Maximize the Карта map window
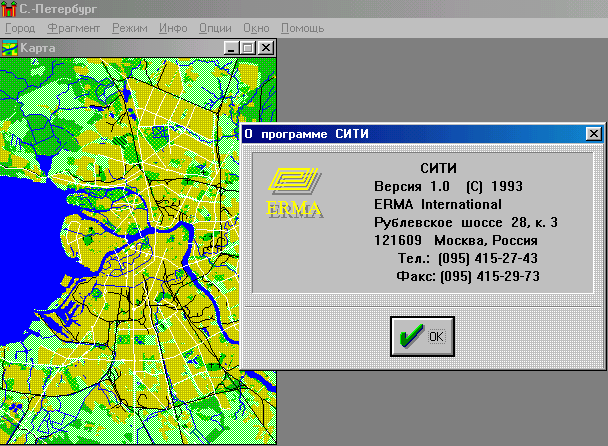Screen dimensions: 608x446 point(248,47)
